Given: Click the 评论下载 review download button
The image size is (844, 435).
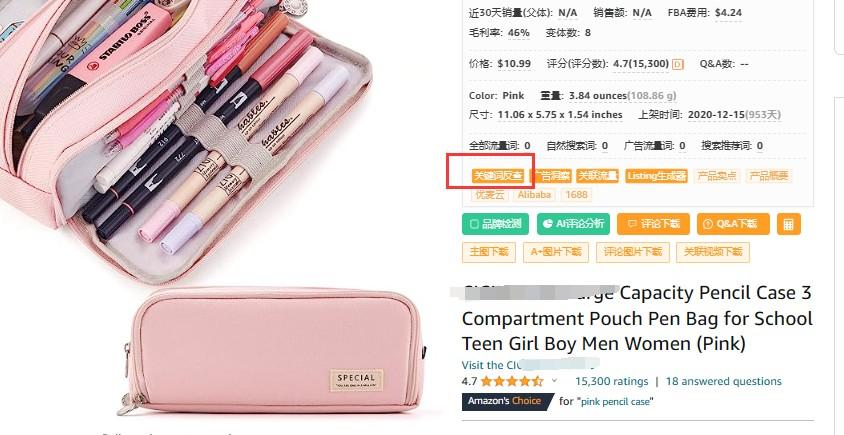Looking at the screenshot, I should tap(653, 224).
